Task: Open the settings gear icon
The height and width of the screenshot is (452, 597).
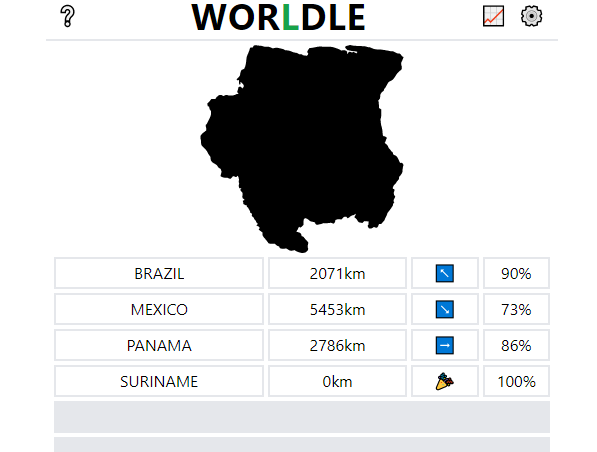Action: click(x=531, y=16)
